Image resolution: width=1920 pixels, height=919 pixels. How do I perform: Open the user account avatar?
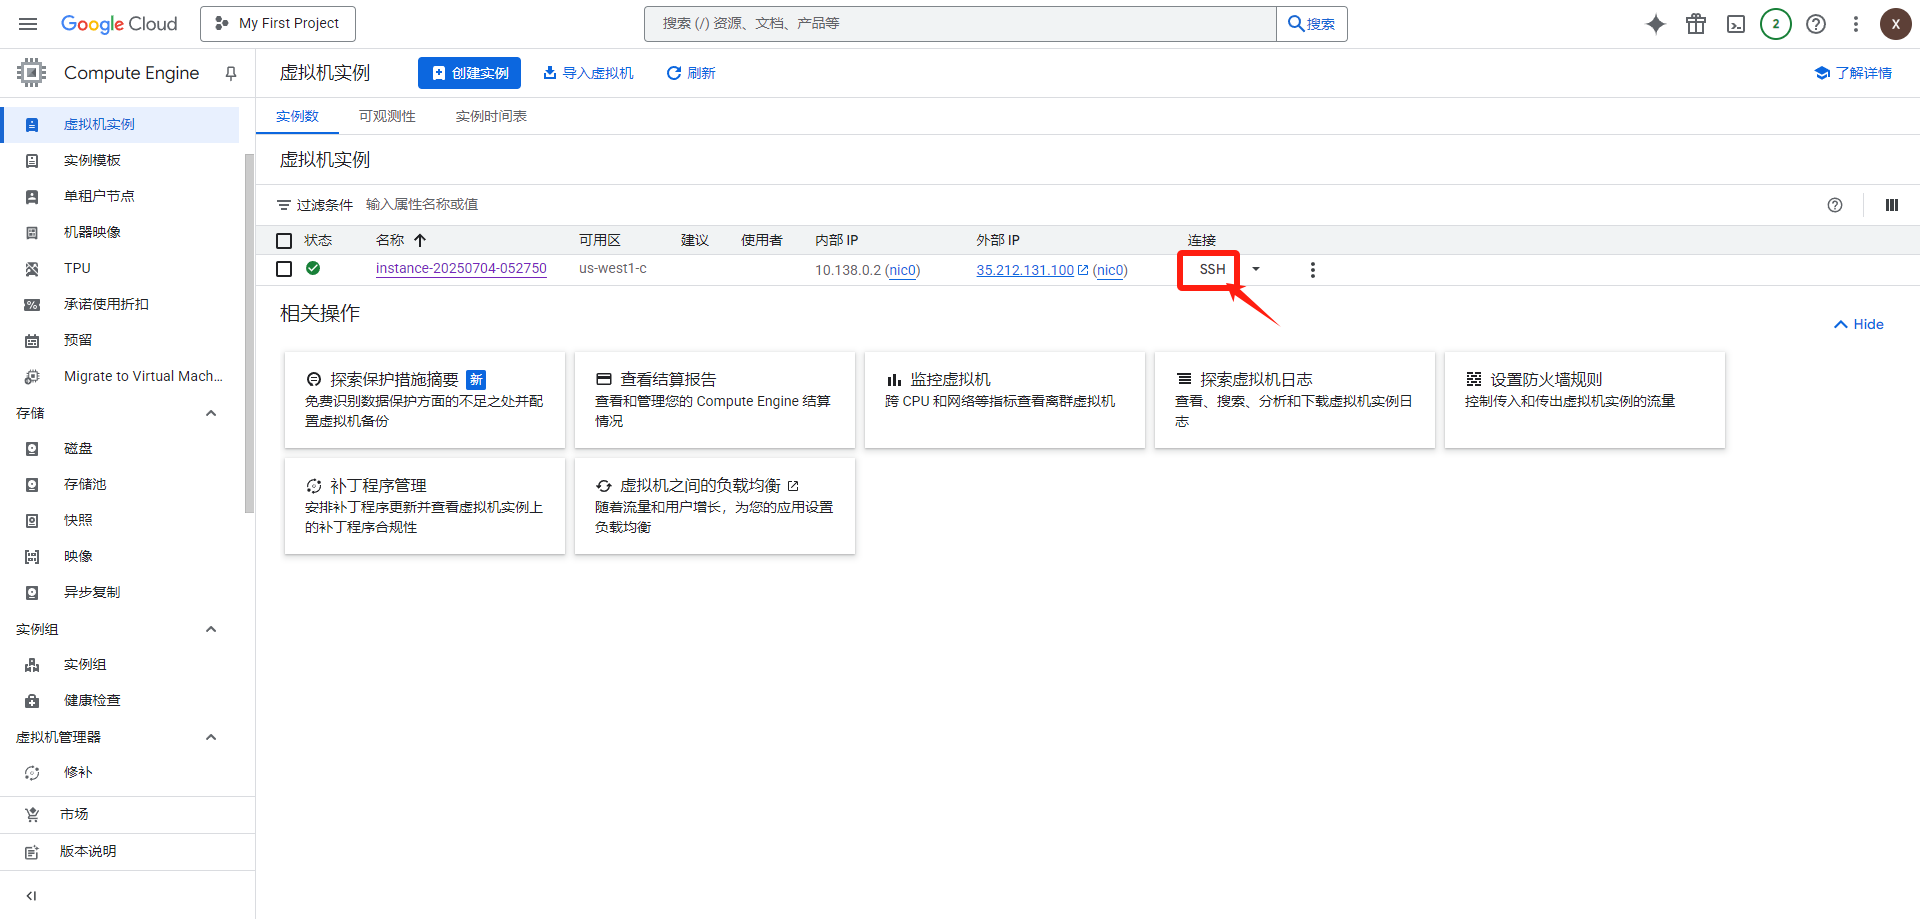(1896, 24)
